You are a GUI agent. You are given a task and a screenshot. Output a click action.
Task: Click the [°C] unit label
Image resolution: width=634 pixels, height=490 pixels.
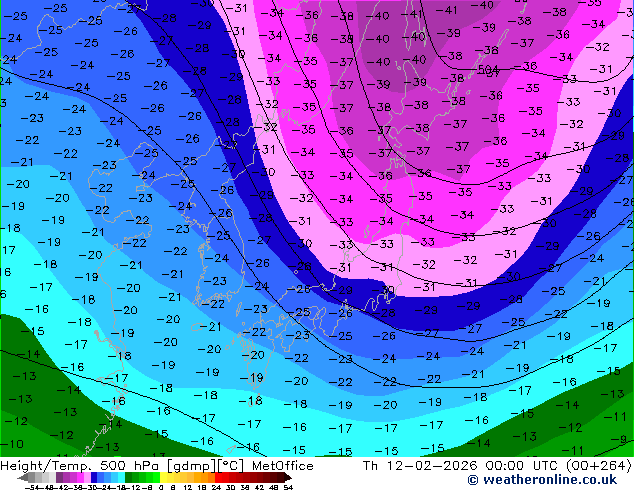point(231,466)
